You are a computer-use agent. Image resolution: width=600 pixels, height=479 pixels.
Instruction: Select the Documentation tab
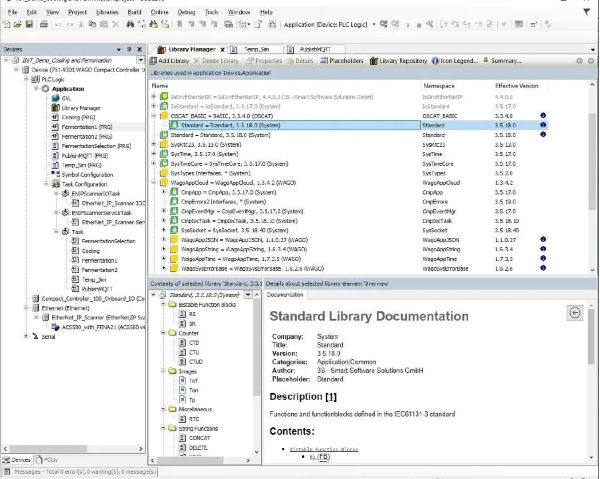[285, 295]
